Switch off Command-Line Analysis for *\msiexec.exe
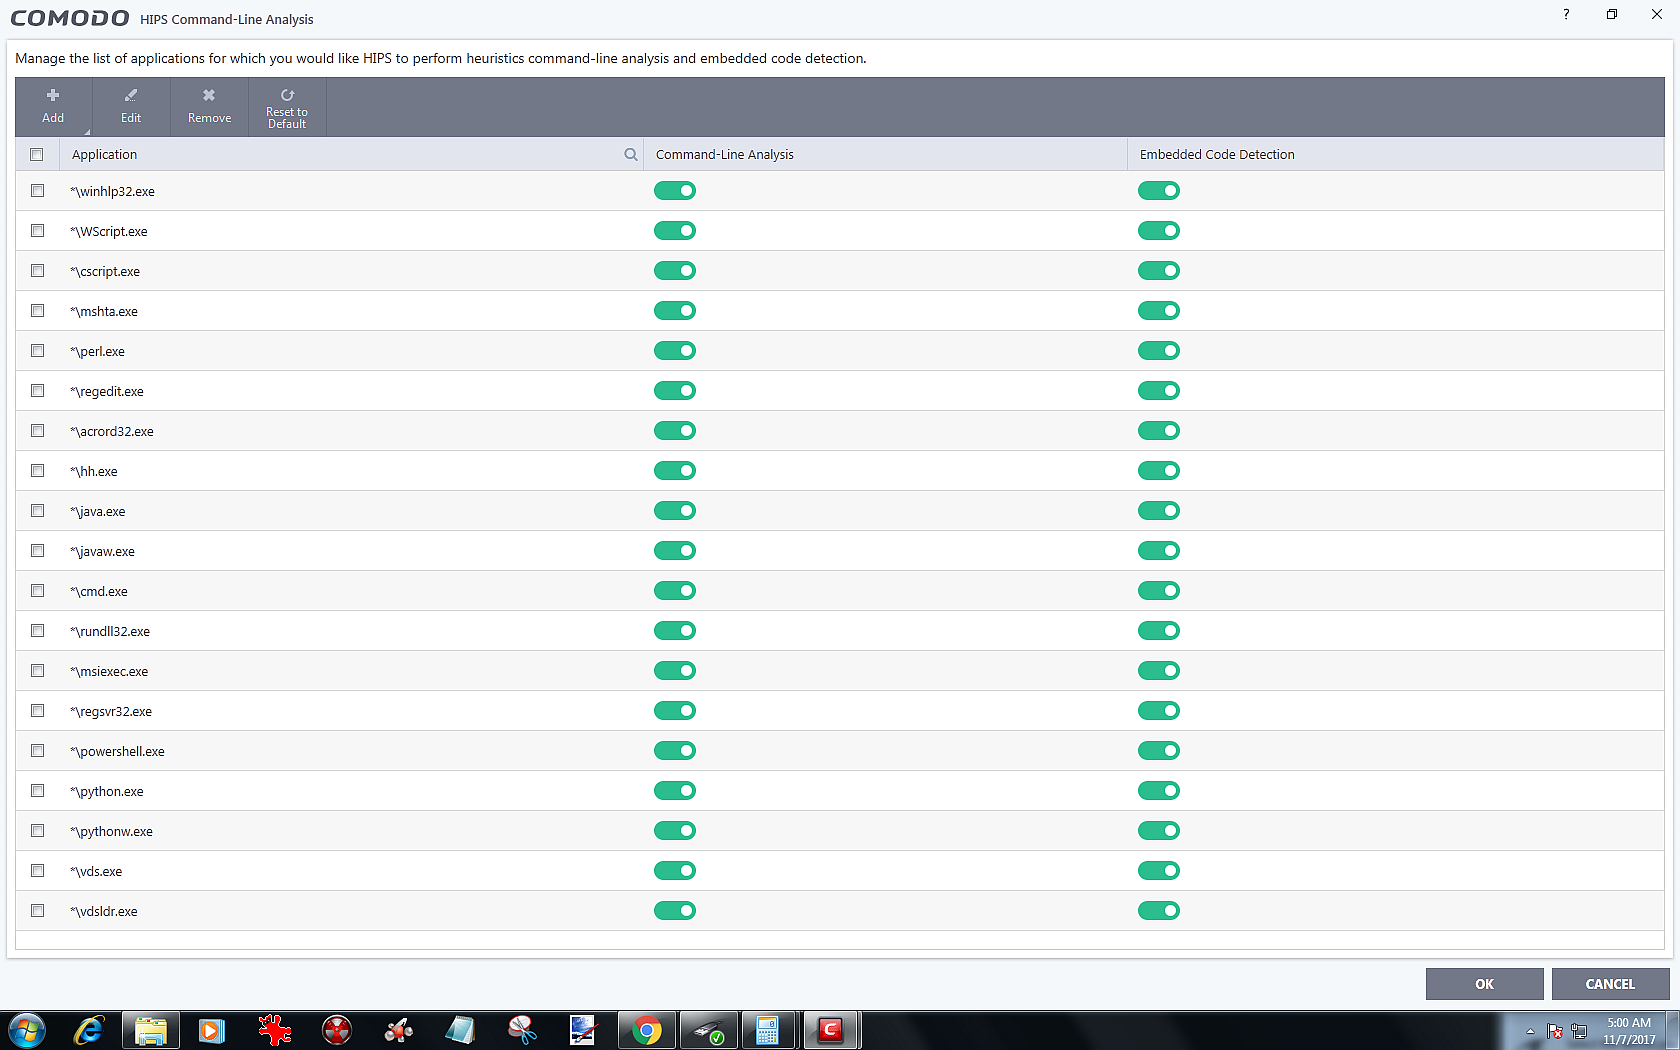 (675, 671)
